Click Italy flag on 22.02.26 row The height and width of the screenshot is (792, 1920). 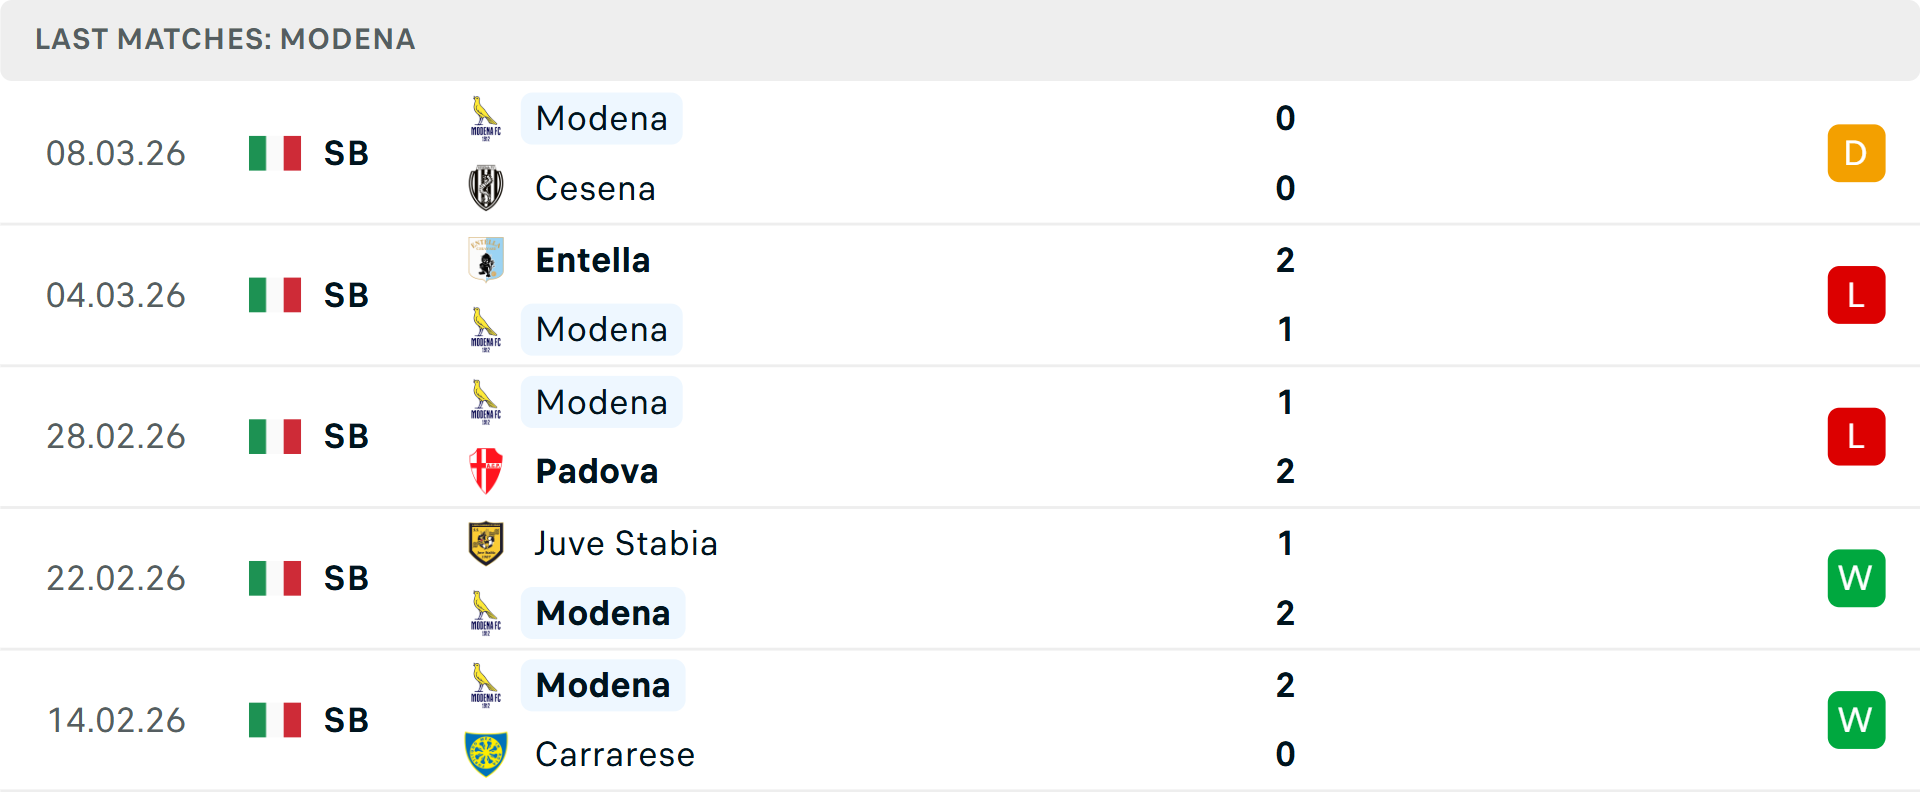click(275, 578)
